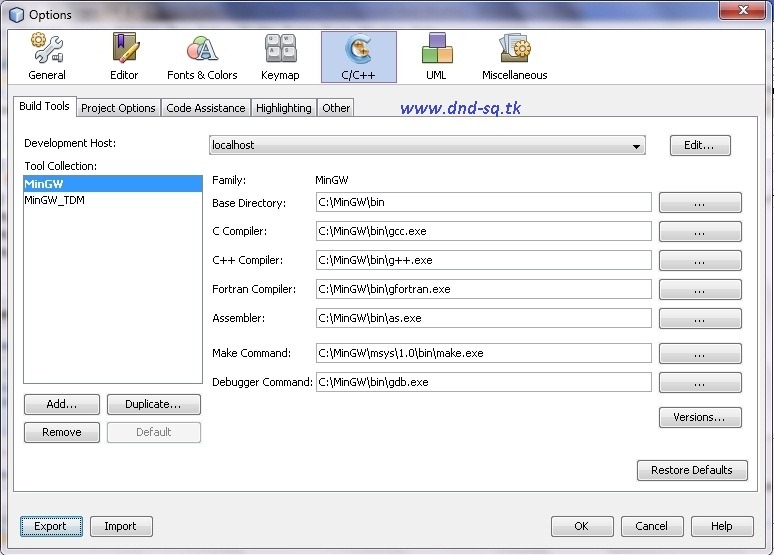
Task: Open the Highlighting tab
Action: pos(283,108)
